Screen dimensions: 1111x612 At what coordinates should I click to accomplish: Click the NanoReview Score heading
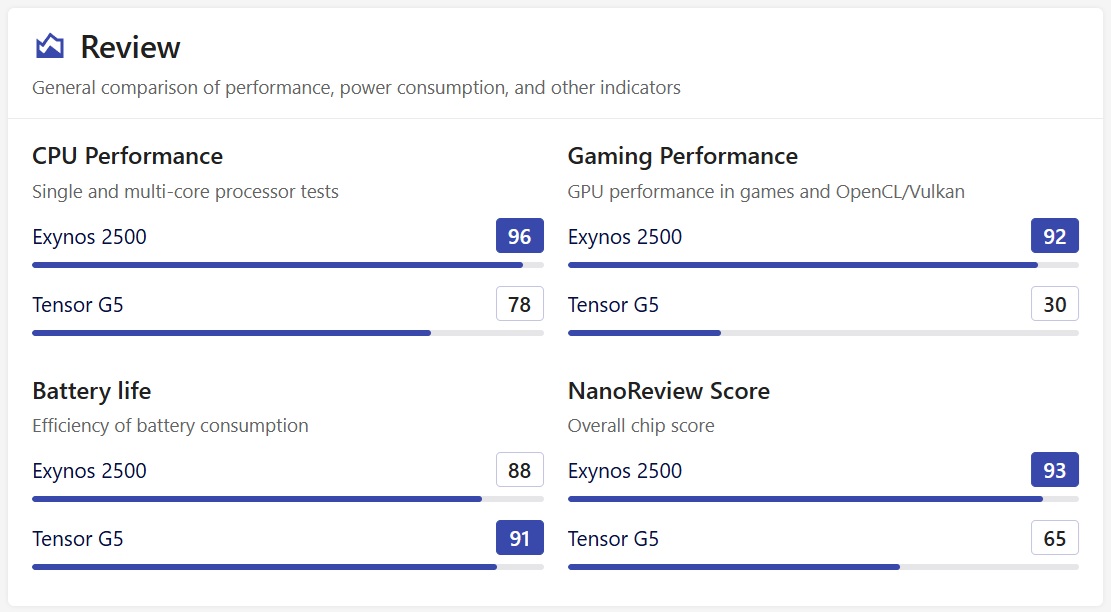click(x=668, y=390)
